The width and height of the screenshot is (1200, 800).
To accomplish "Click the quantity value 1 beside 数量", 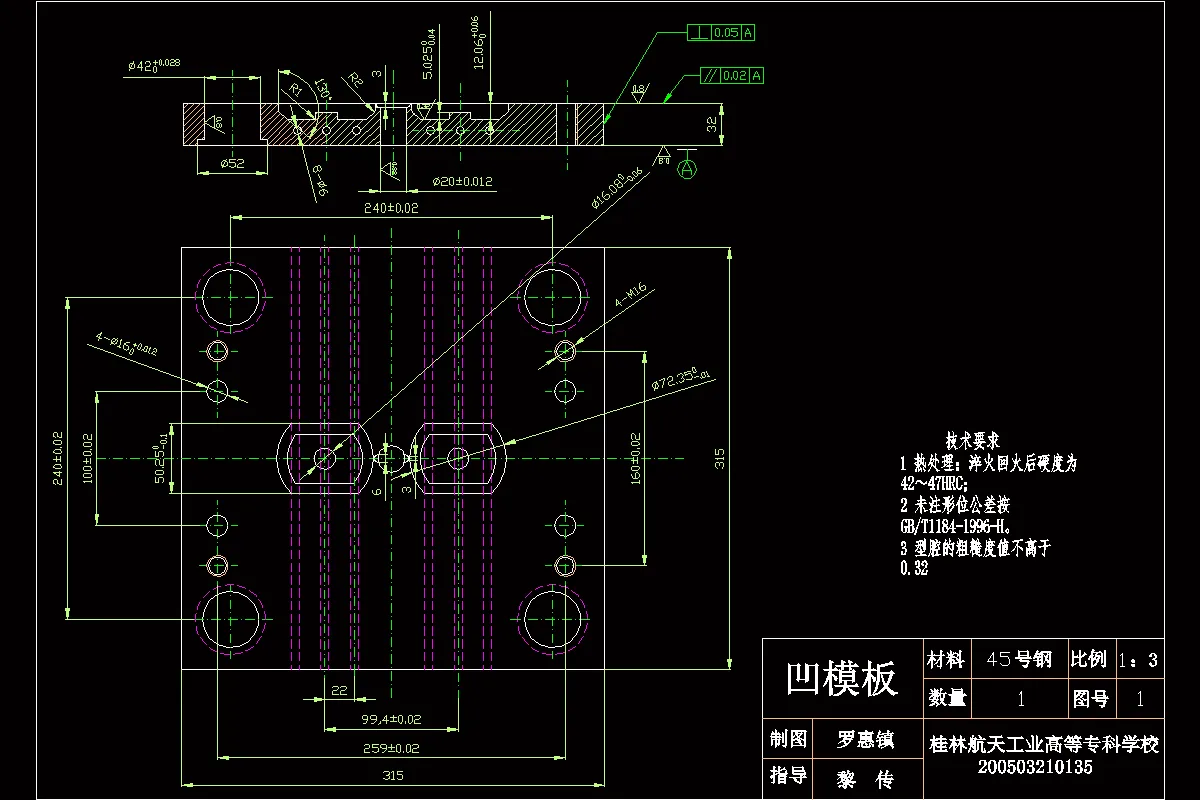I will pos(1020,698).
